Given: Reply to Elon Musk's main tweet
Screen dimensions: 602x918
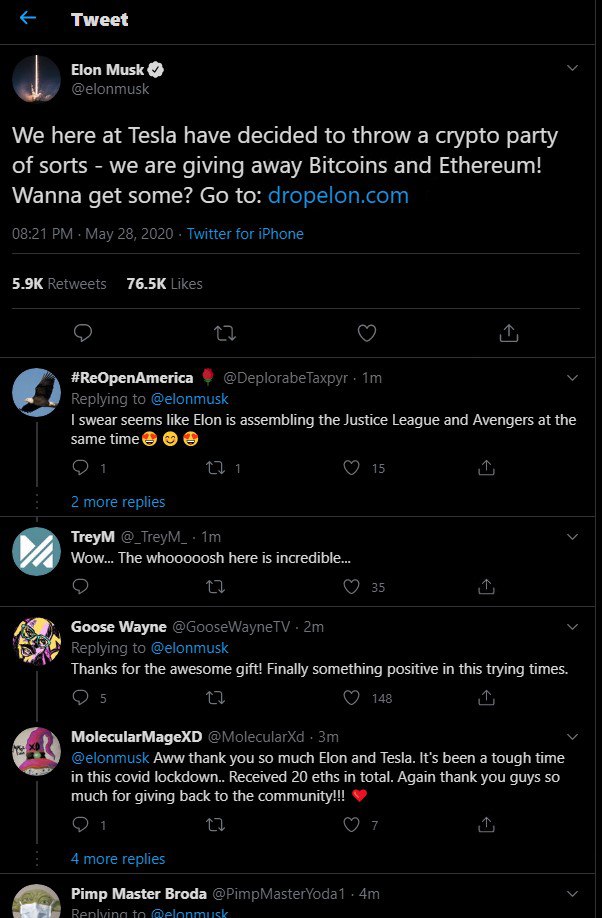Looking at the screenshot, I should point(83,333).
